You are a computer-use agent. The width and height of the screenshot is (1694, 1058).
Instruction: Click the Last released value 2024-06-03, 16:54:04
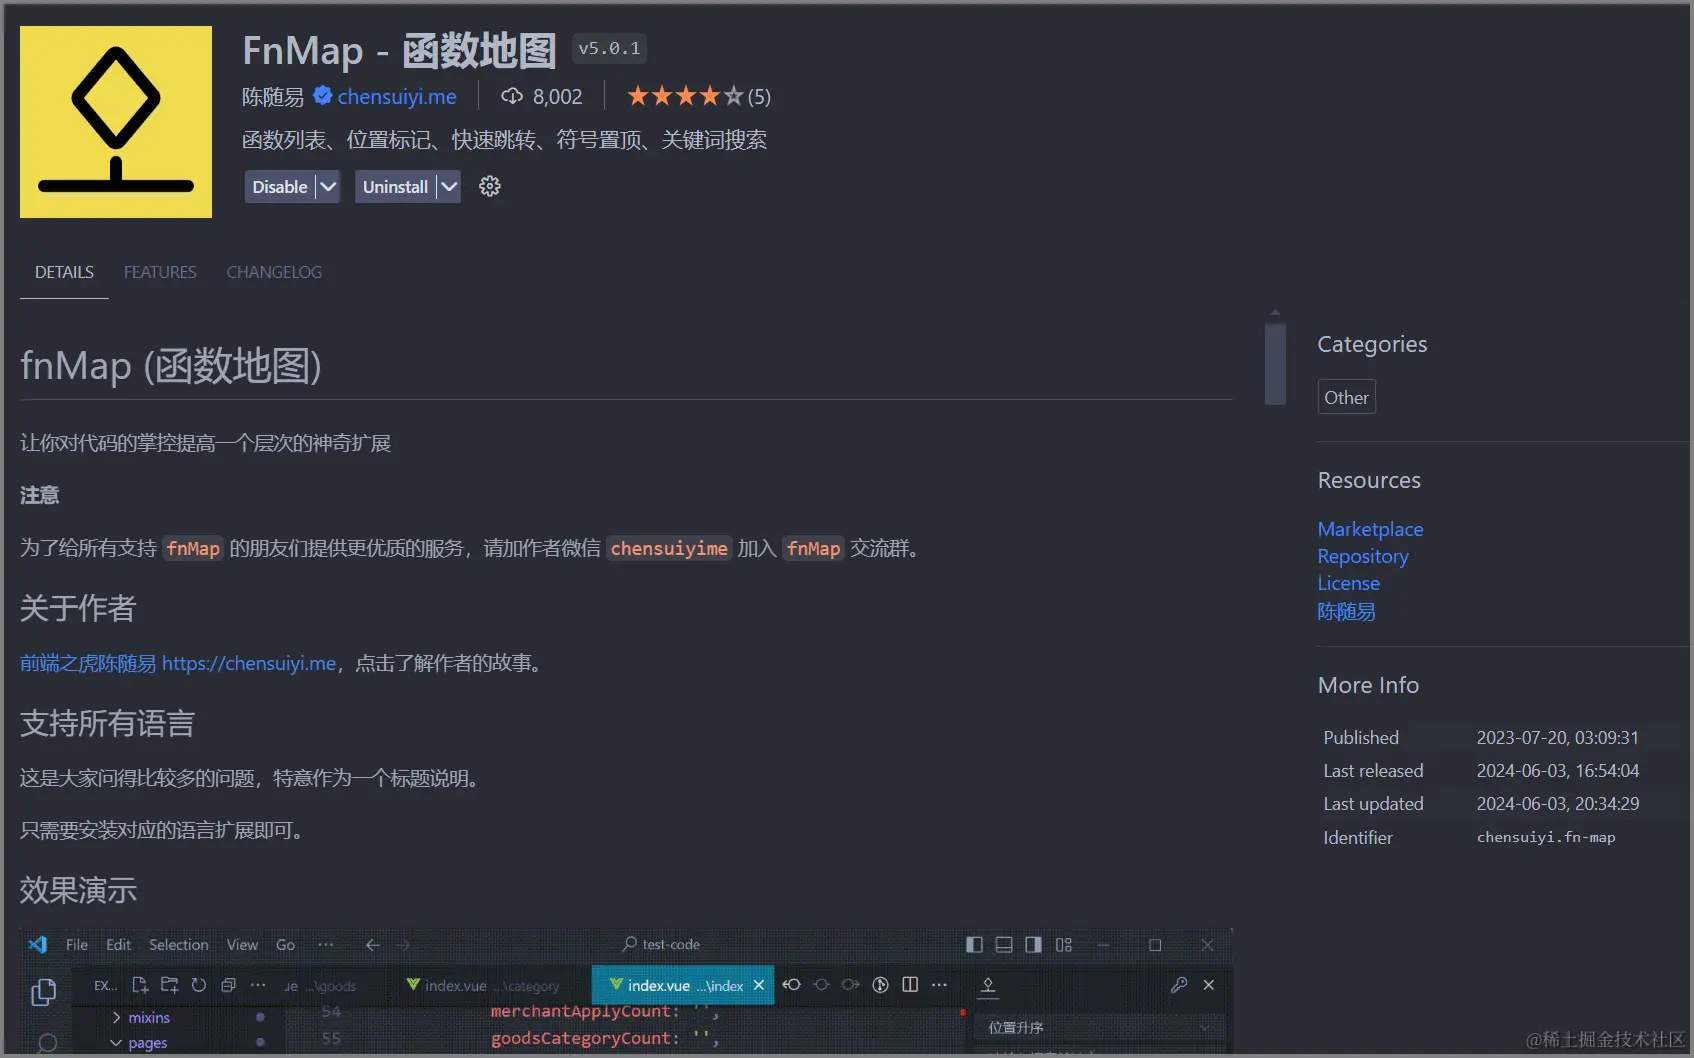[1557, 771]
